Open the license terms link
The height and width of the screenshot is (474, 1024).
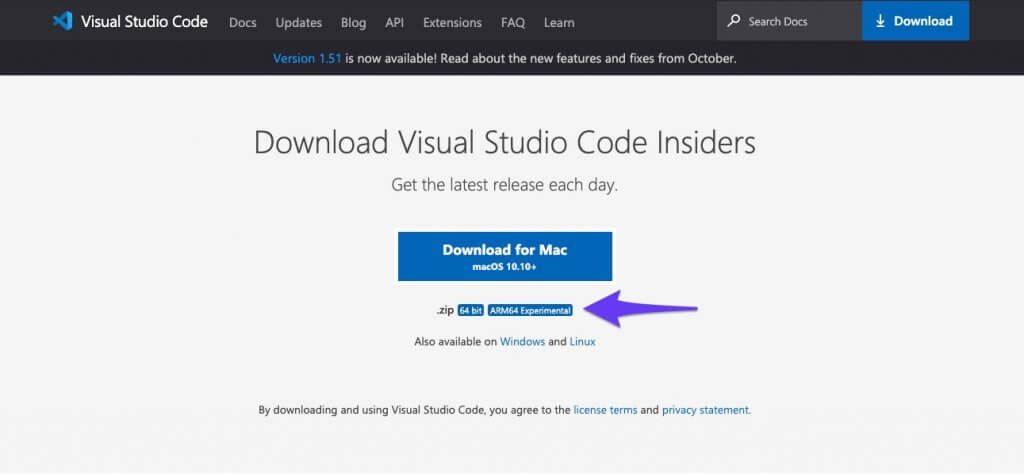(x=605, y=410)
